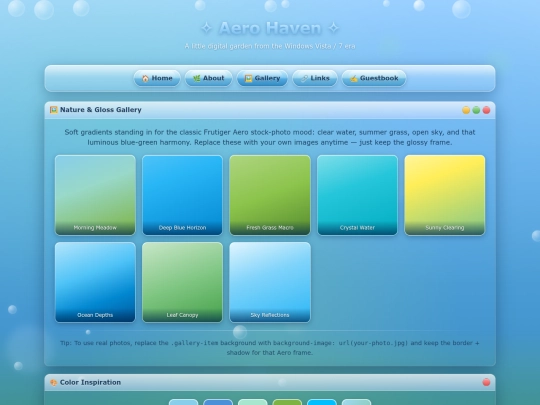This screenshot has height=405, width=540.
Task: Click the red dot in Gallery titlebar
Action: click(x=486, y=110)
